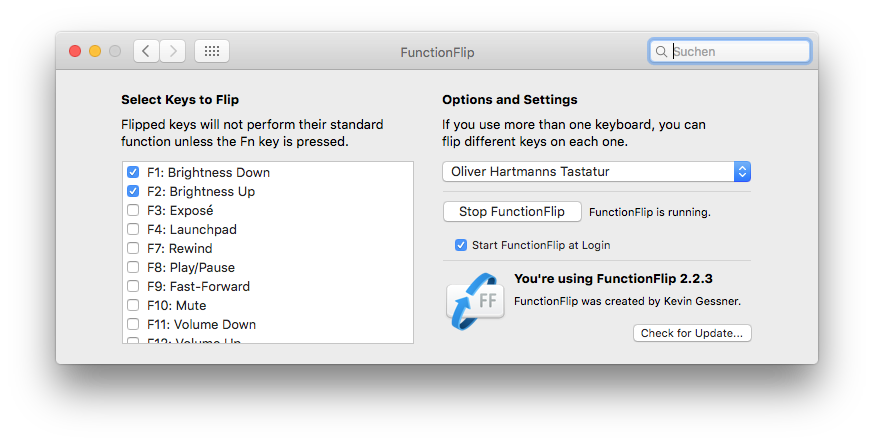Screen dimensions: 874x444
Task: Click the search magnifier icon
Action: point(662,51)
